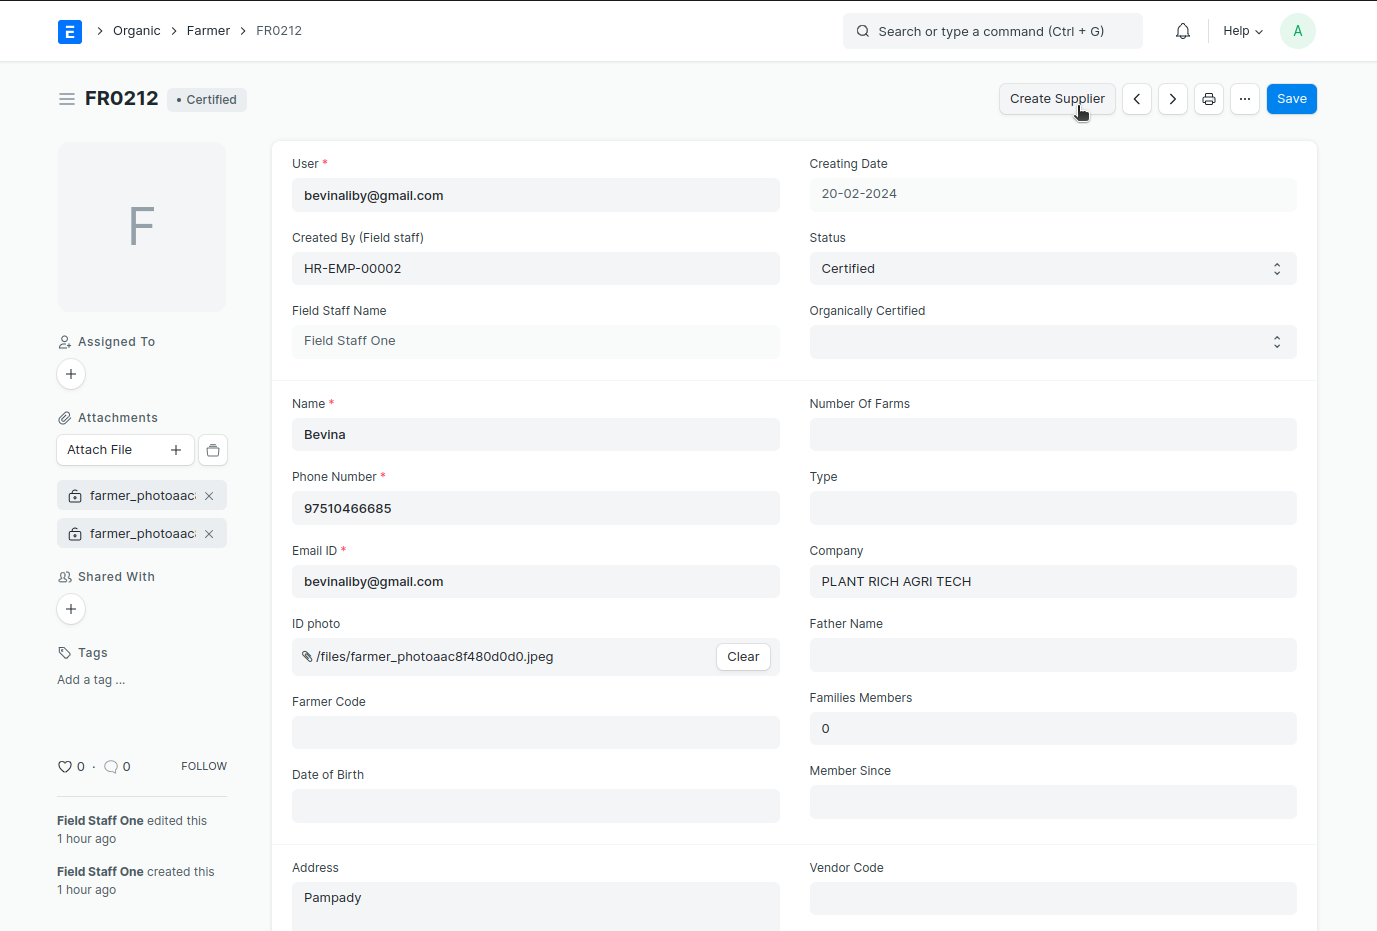Screen dimensions: 1377x931
Task: Go to next record arrow
Action: click(x=1173, y=99)
